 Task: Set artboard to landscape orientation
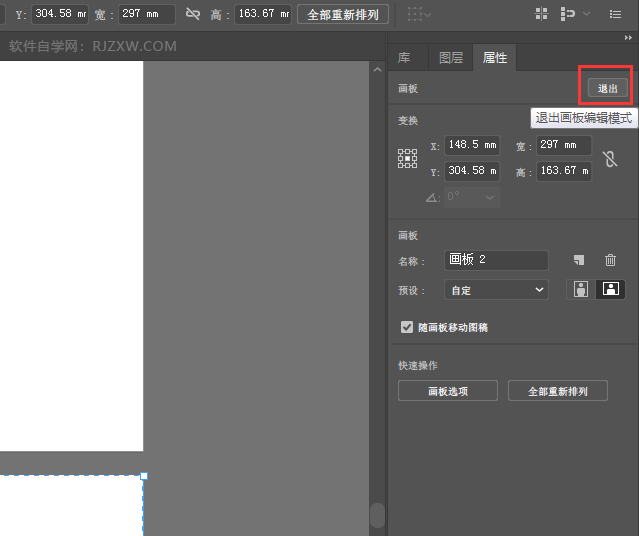click(x=608, y=290)
